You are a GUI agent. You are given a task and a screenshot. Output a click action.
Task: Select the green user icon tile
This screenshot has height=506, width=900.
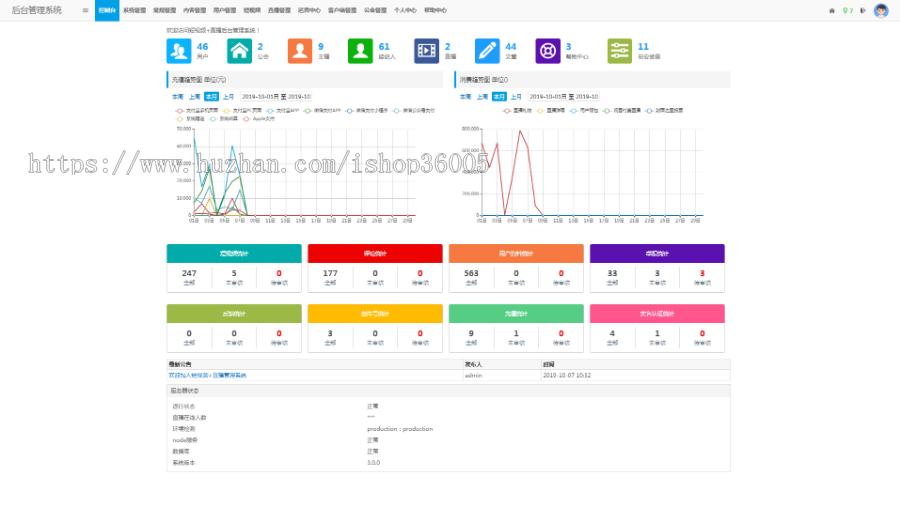[360, 51]
